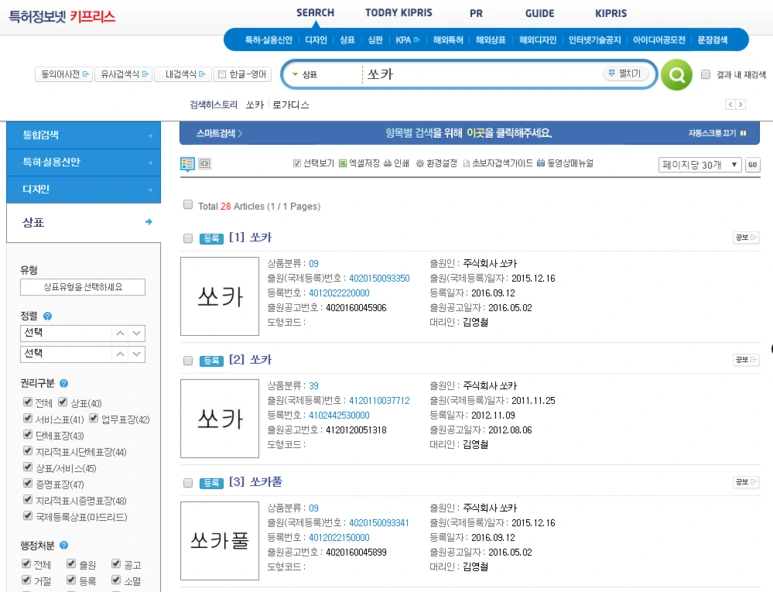Image resolution: width=773 pixels, height=592 pixels.
Task: Switch to list view icon
Action: tap(187, 164)
